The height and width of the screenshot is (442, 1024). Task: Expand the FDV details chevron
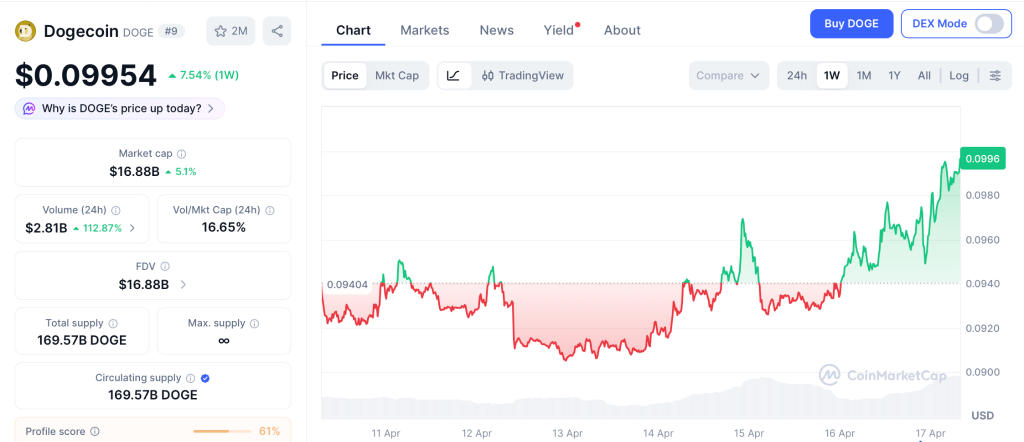182,285
